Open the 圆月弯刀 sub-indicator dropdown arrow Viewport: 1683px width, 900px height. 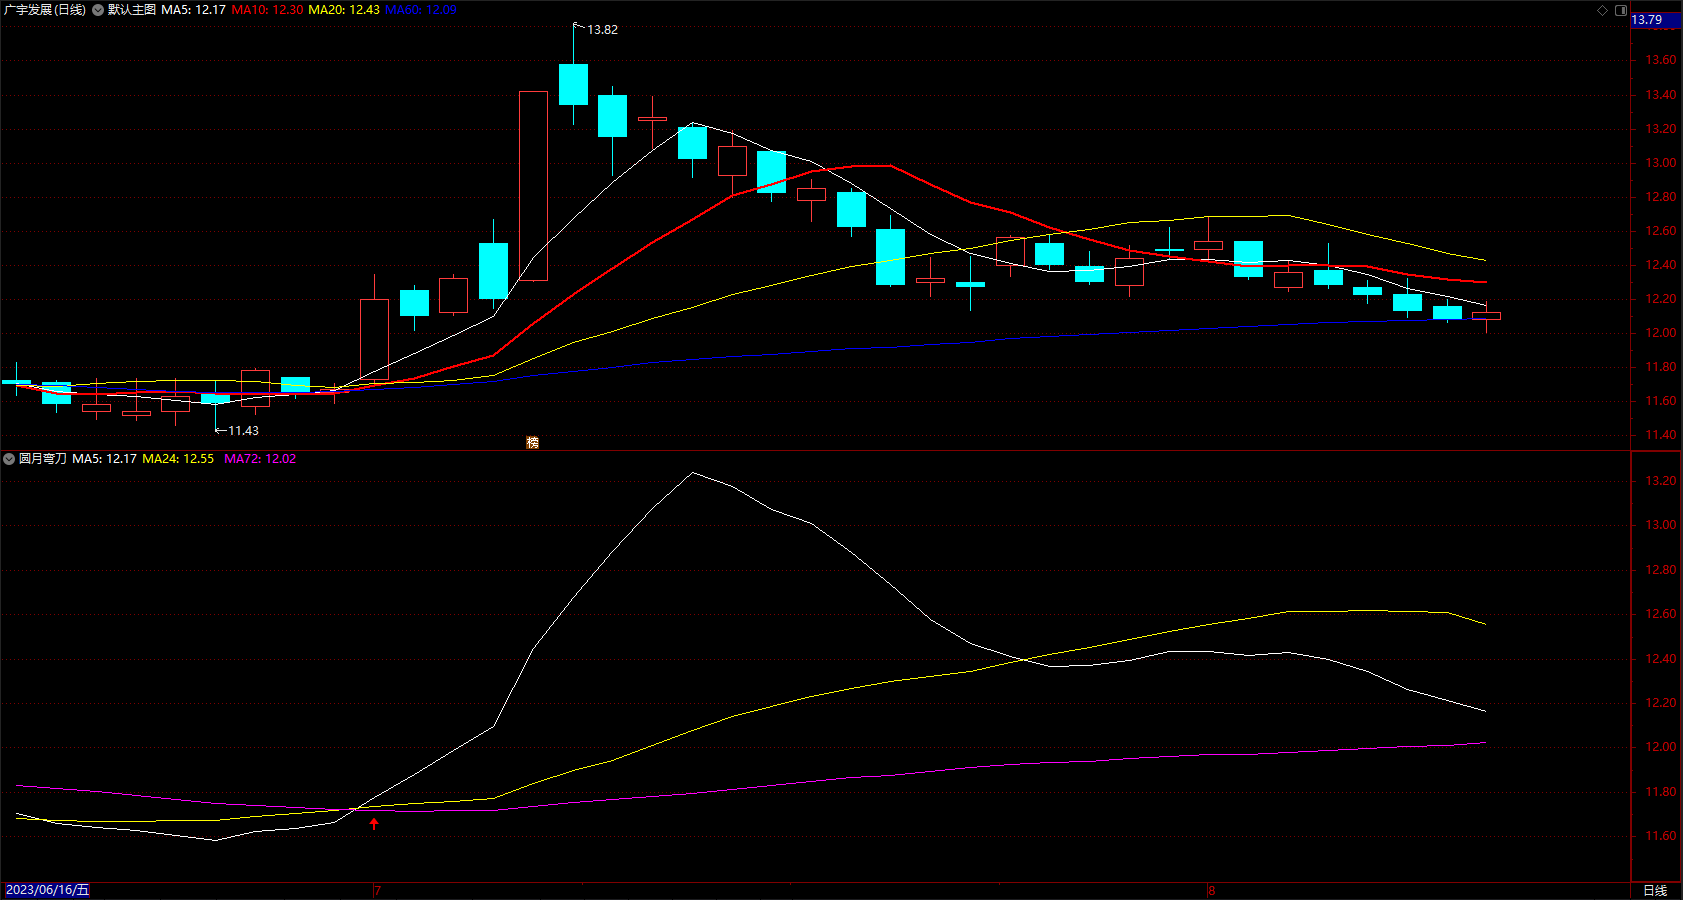(9, 459)
